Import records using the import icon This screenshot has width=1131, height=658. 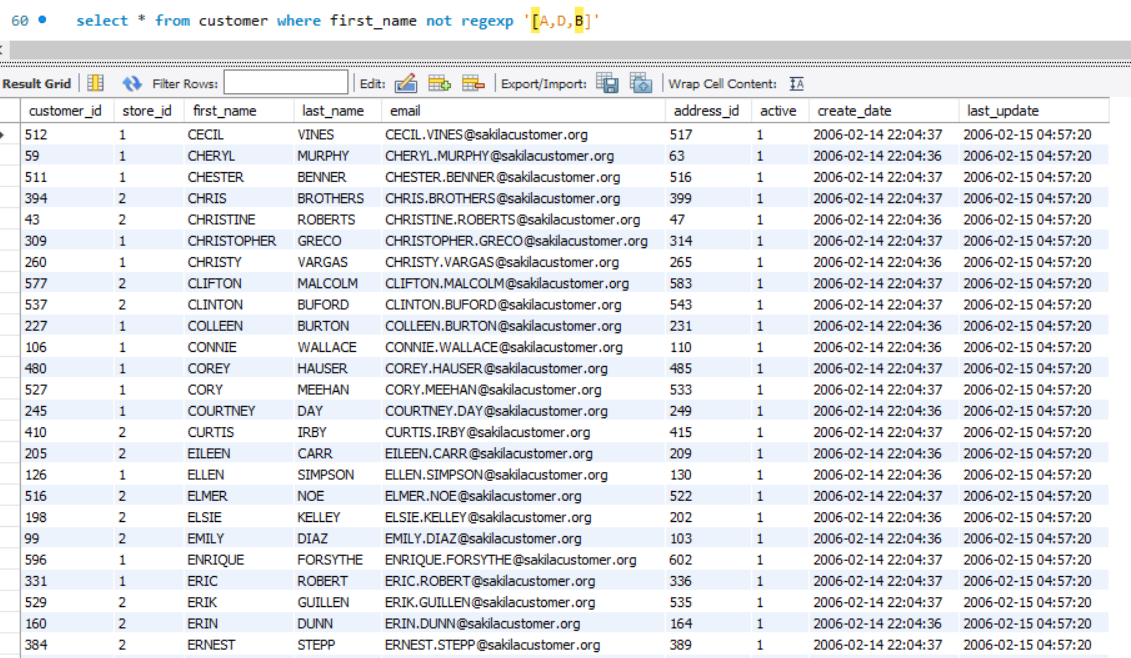[641, 83]
